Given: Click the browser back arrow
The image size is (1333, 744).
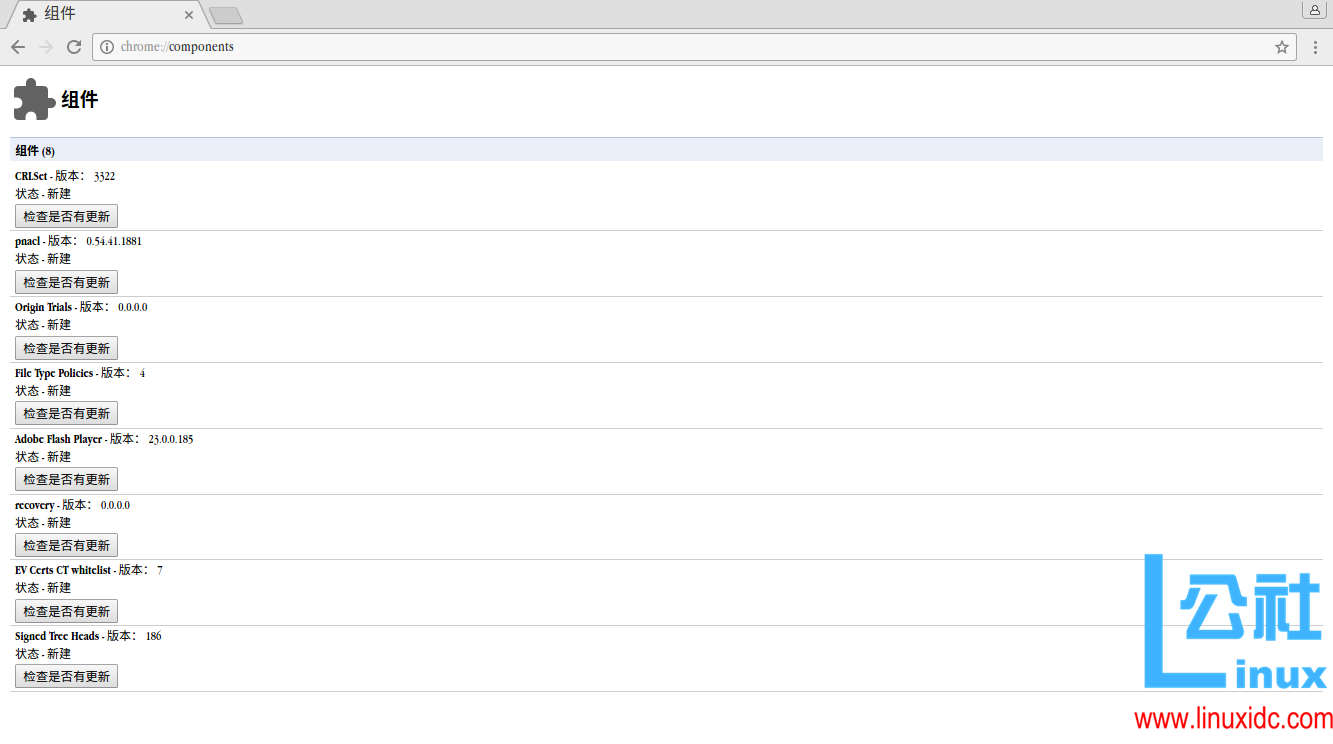Looking at the screenshot, I should pyautogui.click(x=18, y=47).
